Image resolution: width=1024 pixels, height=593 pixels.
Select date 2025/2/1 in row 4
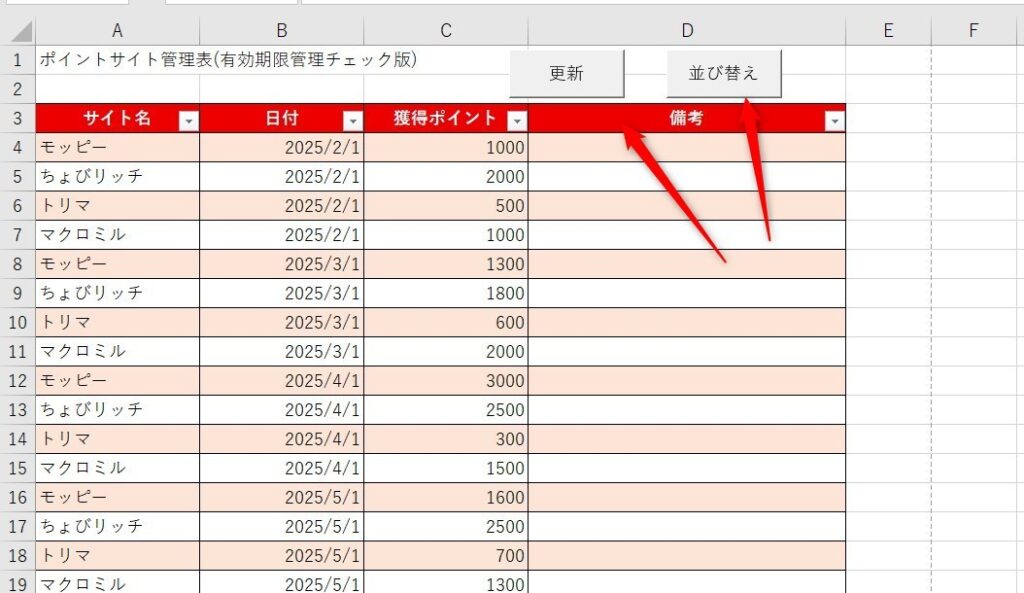pos(281,148)
